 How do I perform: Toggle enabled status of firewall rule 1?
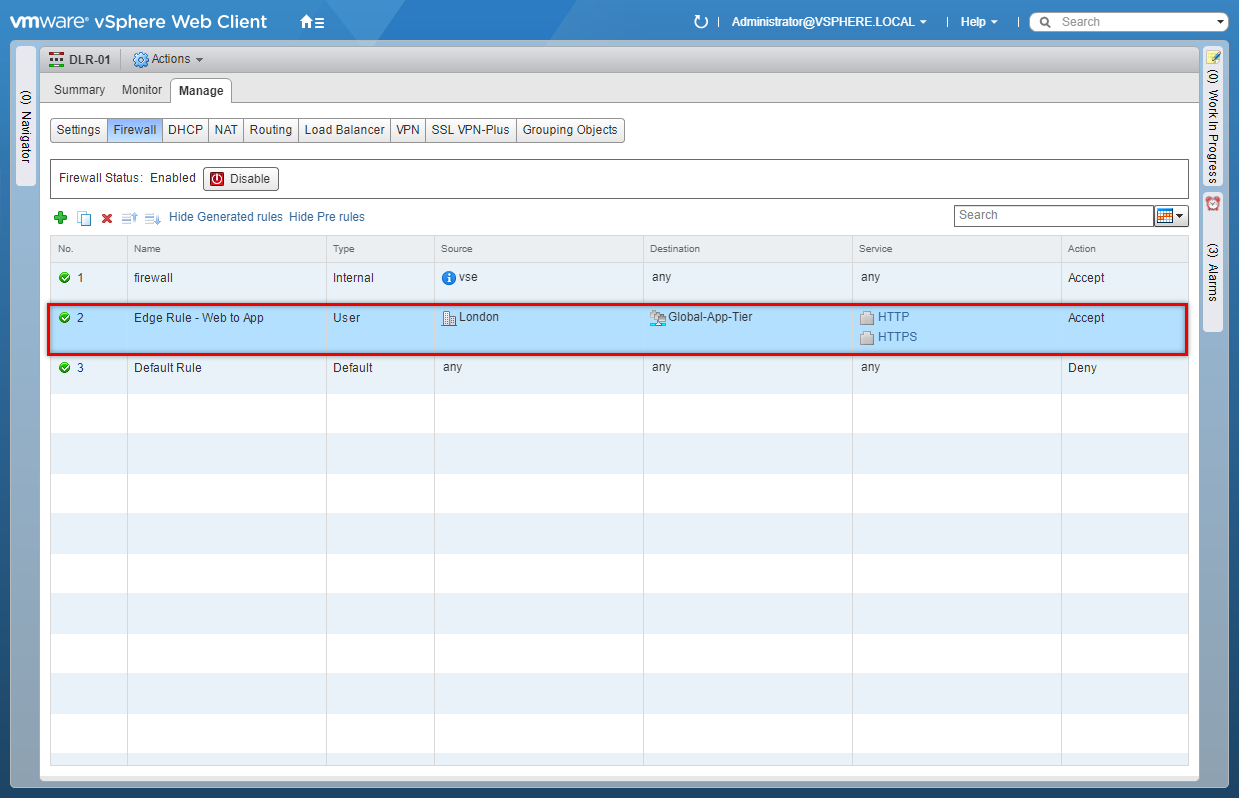(x=65, y=278)
